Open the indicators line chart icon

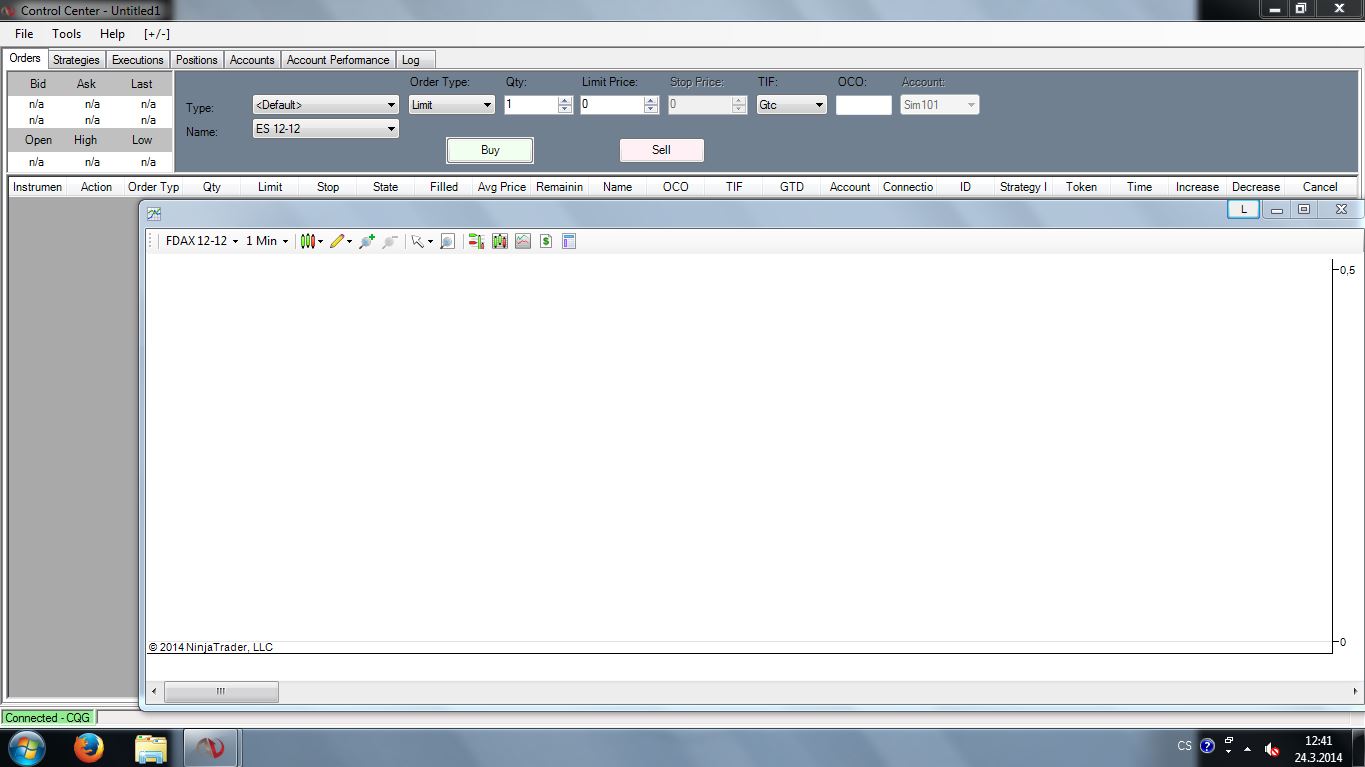523,241
